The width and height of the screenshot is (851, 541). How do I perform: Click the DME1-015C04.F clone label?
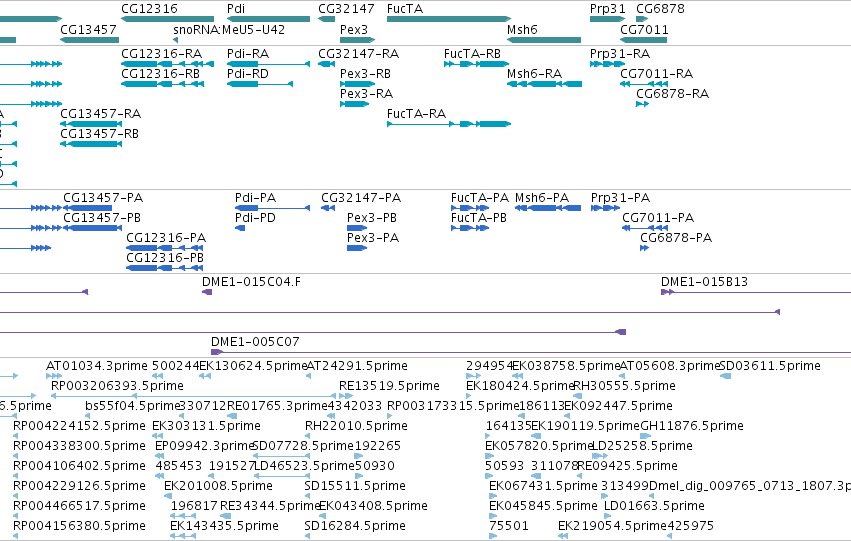point(251,282)
